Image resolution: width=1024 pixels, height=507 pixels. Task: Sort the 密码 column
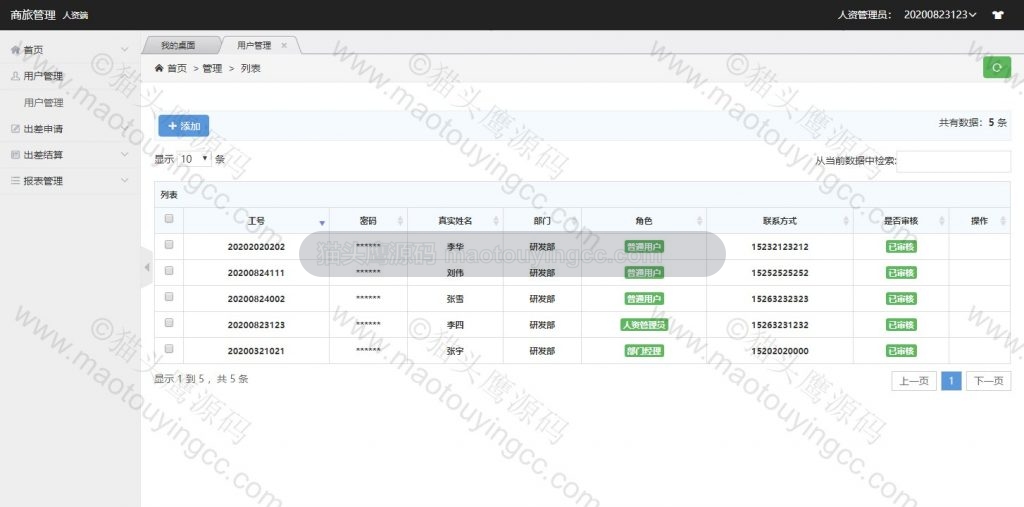click(x=400, y=221)
